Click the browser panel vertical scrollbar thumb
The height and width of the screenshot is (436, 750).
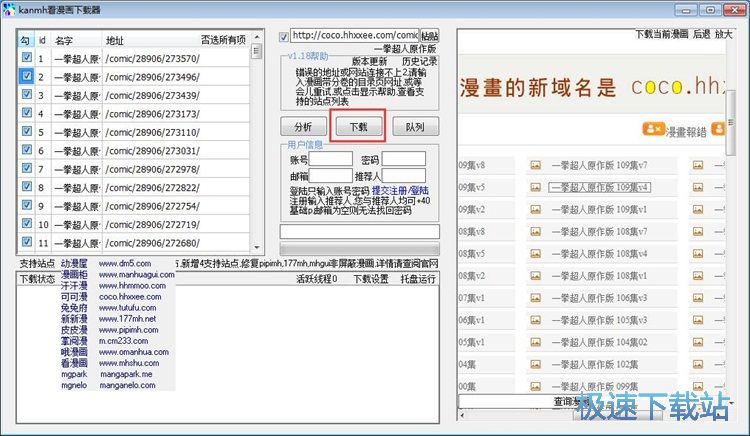730,123
